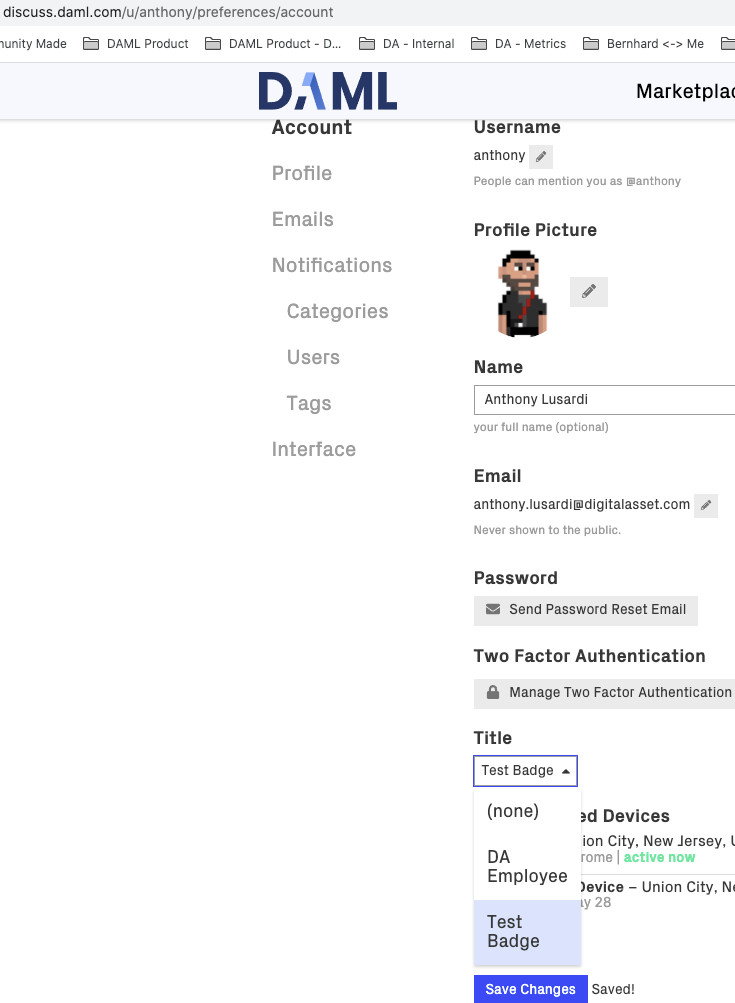Open the DAML Product bookmark folder
Screen dimensions: 735x1003
click(136, 43)
